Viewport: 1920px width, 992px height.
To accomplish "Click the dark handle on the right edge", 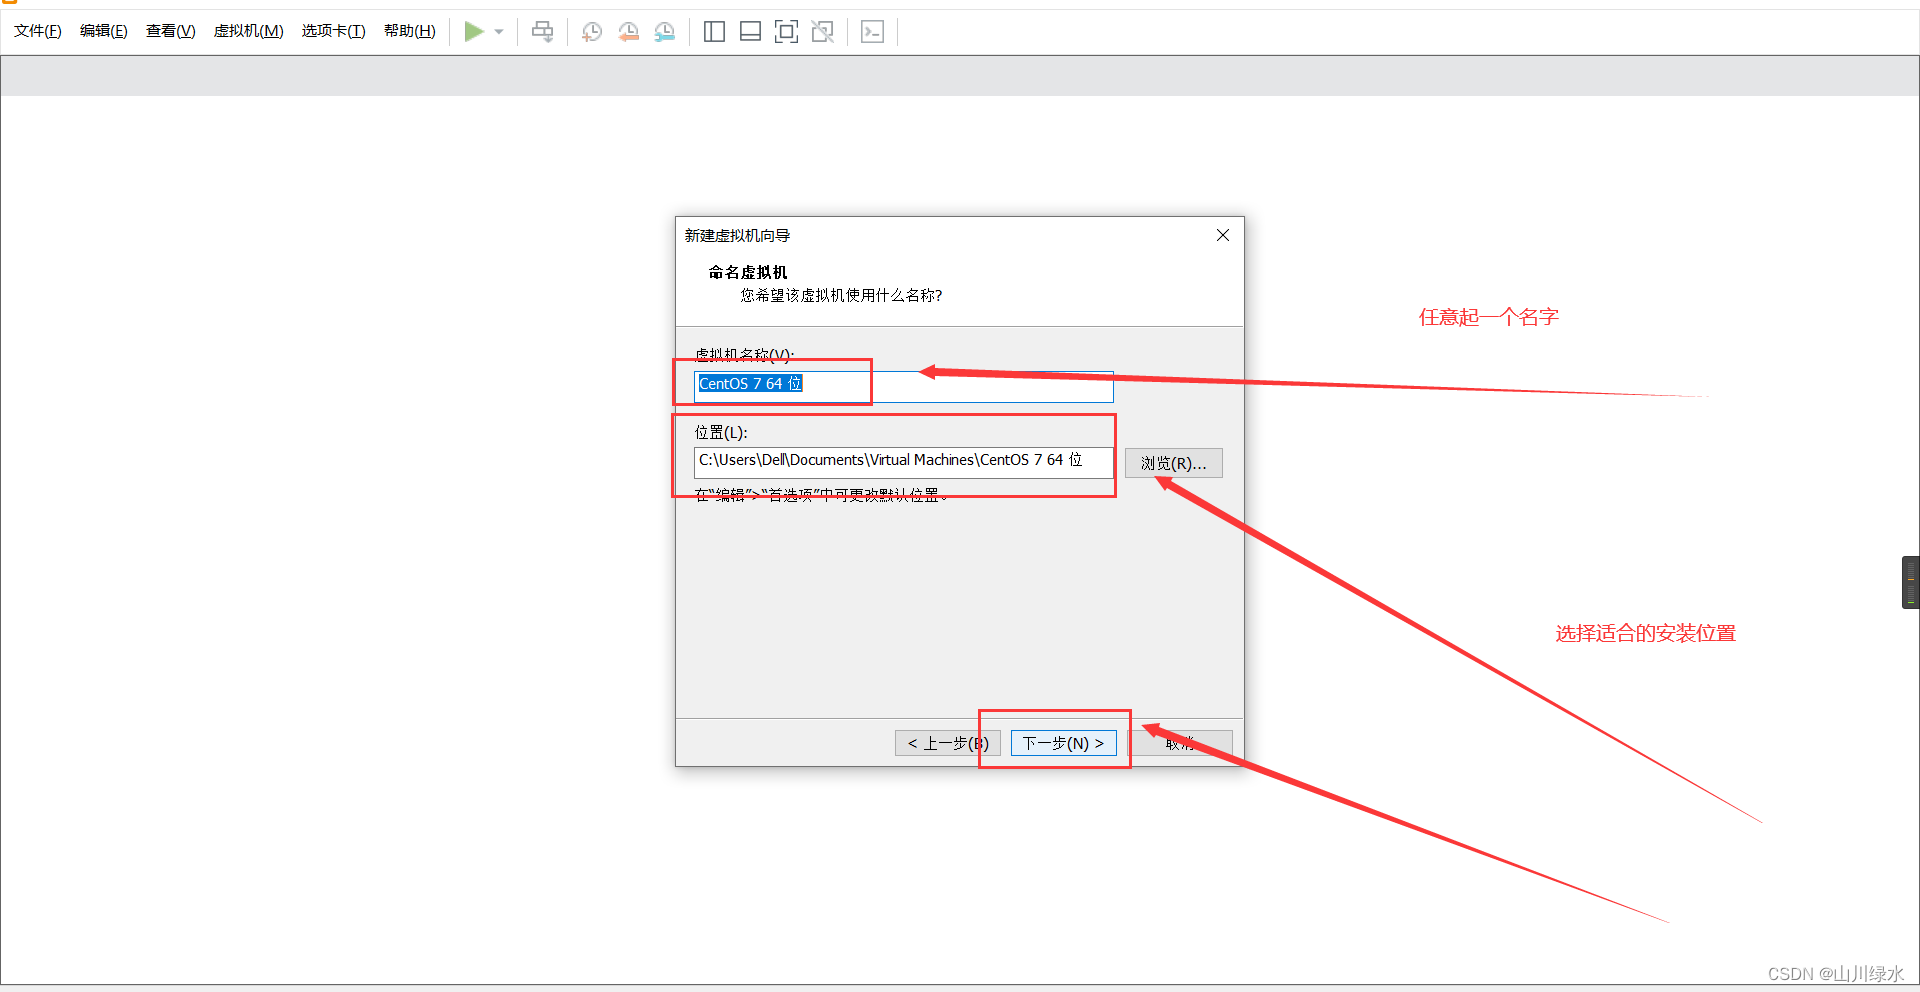I will pos(1910,582).
